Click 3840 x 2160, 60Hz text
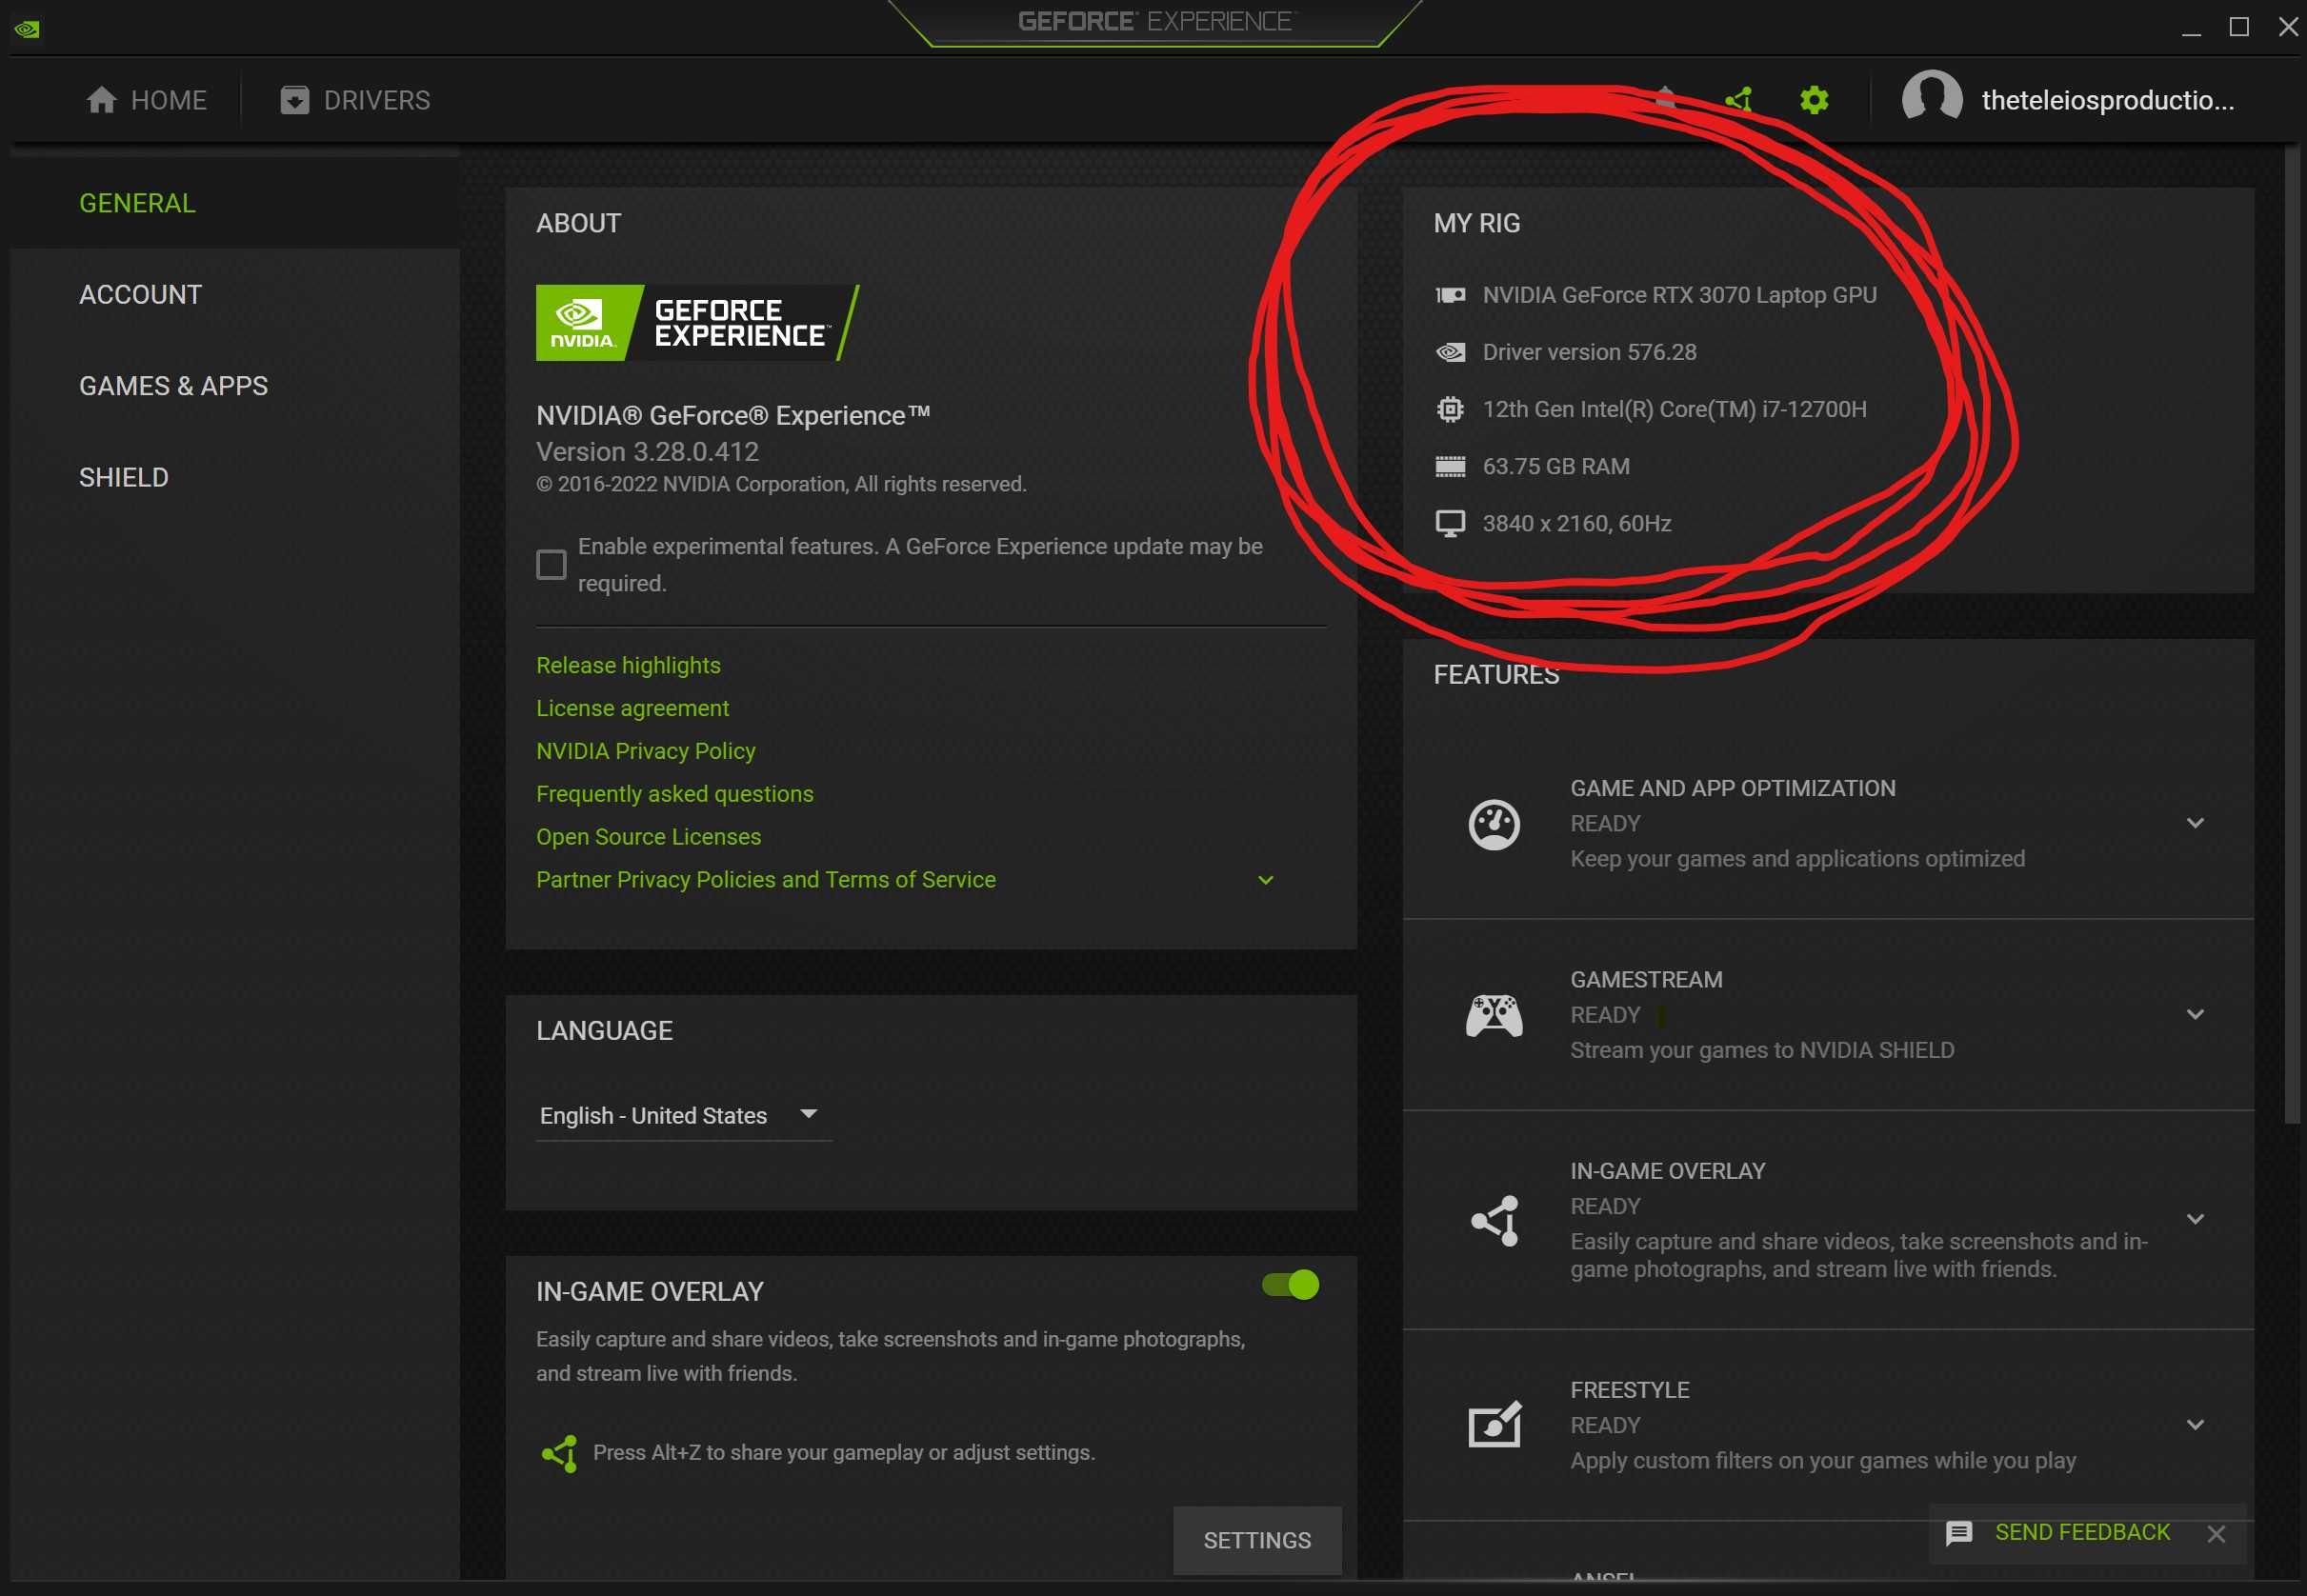2307x1596 pixels. (x=1576, y=523)
